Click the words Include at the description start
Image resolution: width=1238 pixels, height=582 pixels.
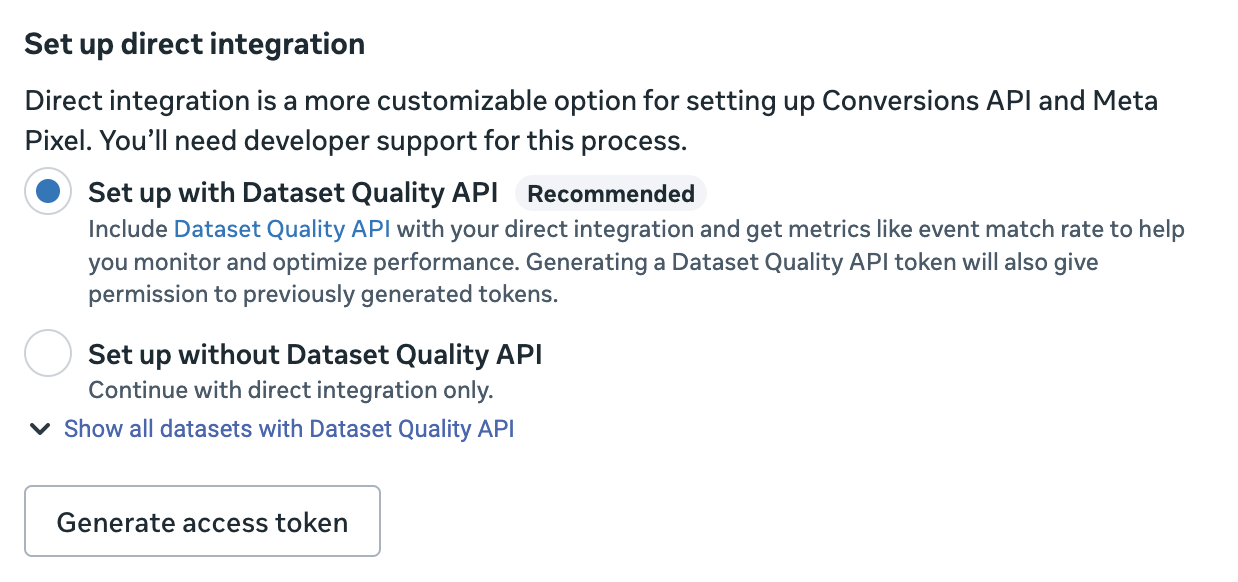coord(127,229)
